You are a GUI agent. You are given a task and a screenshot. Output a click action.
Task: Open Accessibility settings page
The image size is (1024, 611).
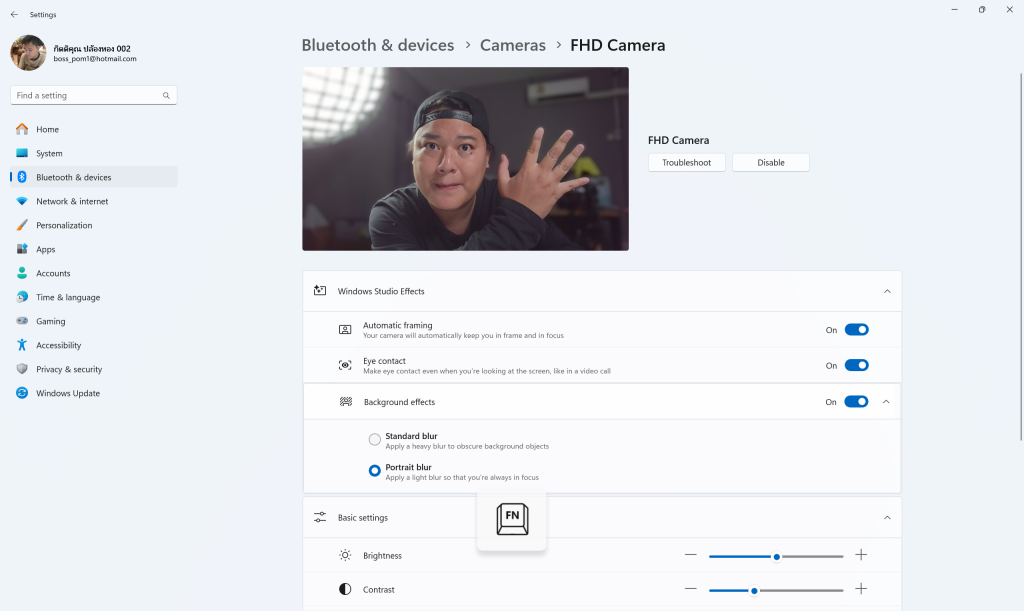click(x=93, y=345)
